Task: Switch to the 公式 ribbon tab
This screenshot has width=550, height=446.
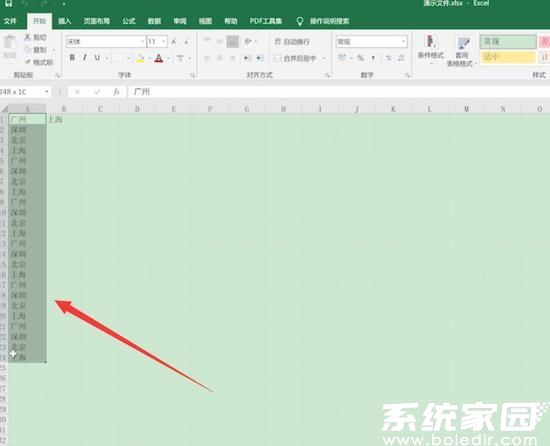Action: (129, 21)
